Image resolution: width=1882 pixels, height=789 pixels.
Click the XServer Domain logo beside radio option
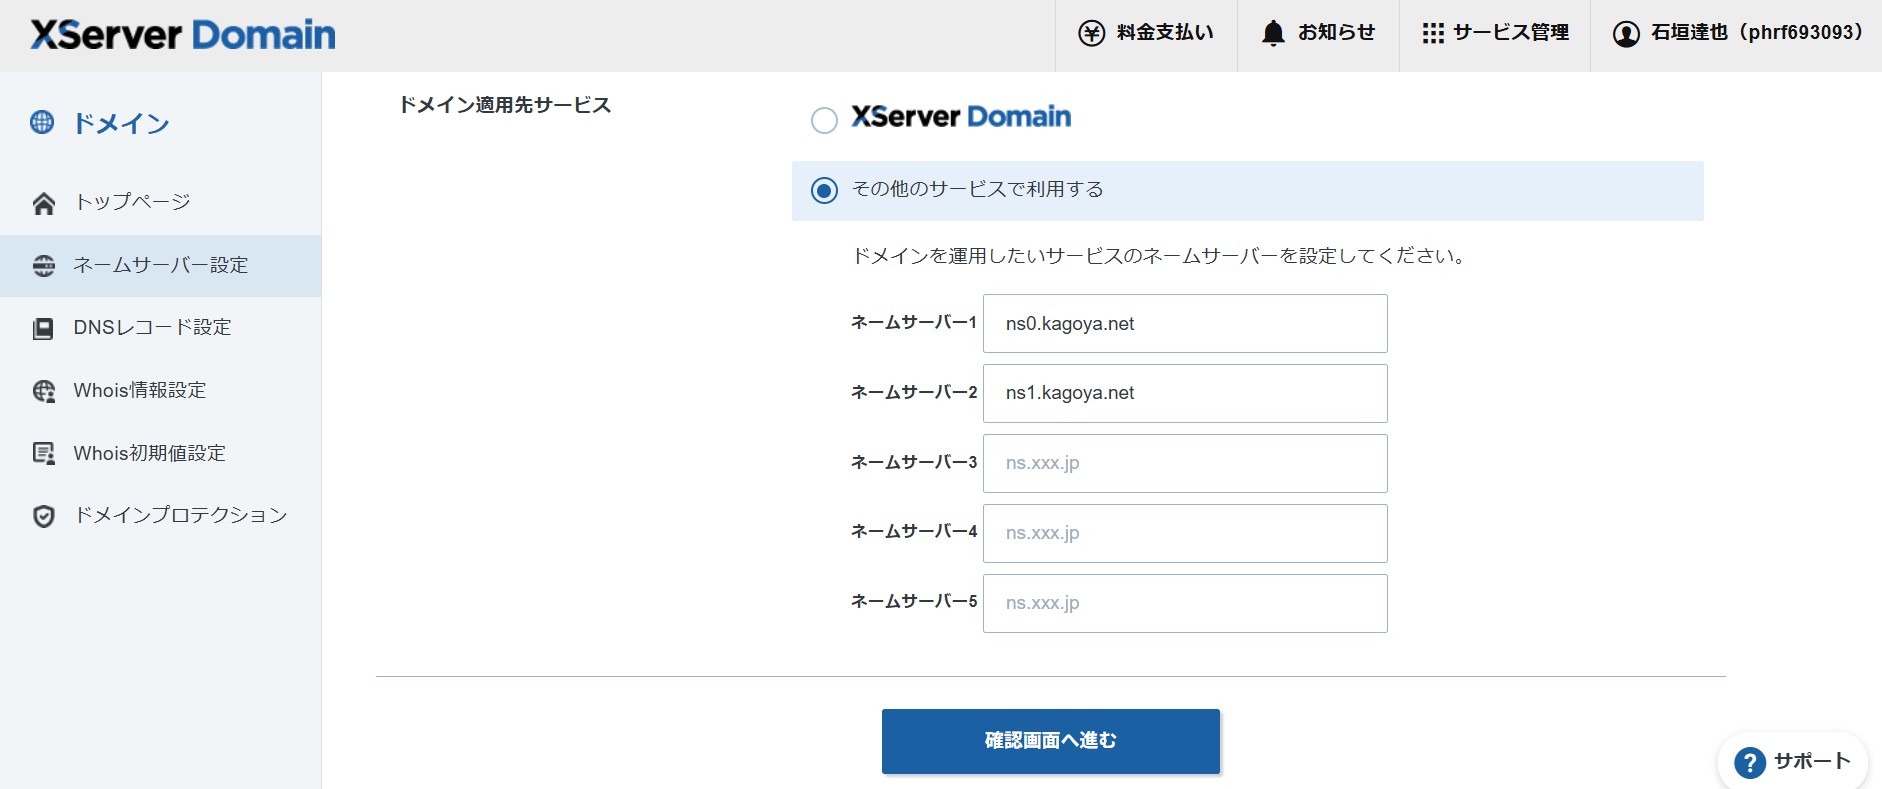961,117
